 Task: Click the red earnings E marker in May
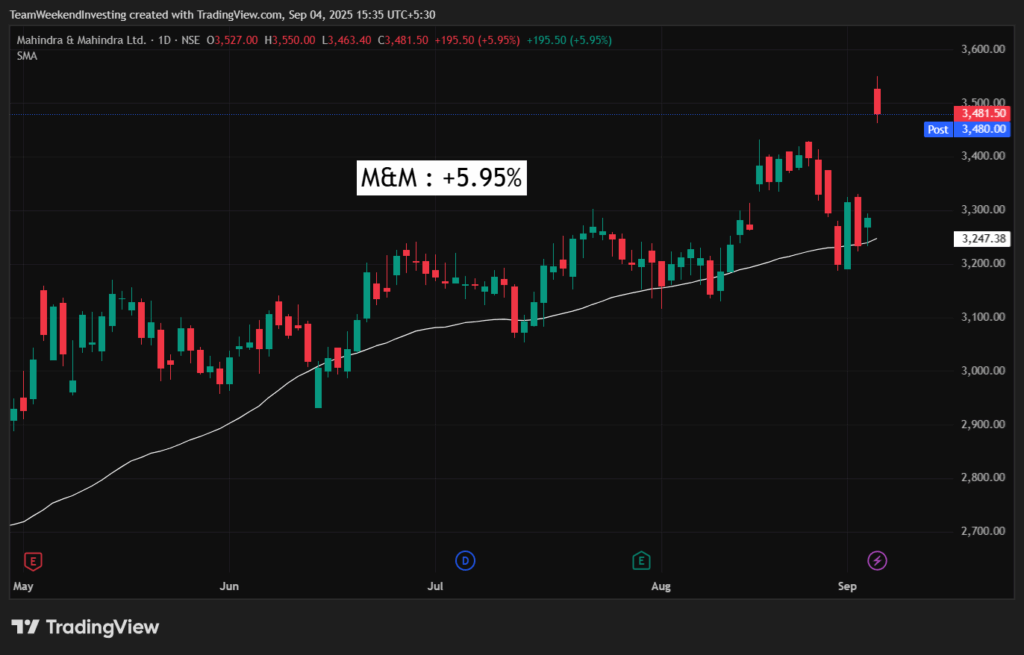33,561
